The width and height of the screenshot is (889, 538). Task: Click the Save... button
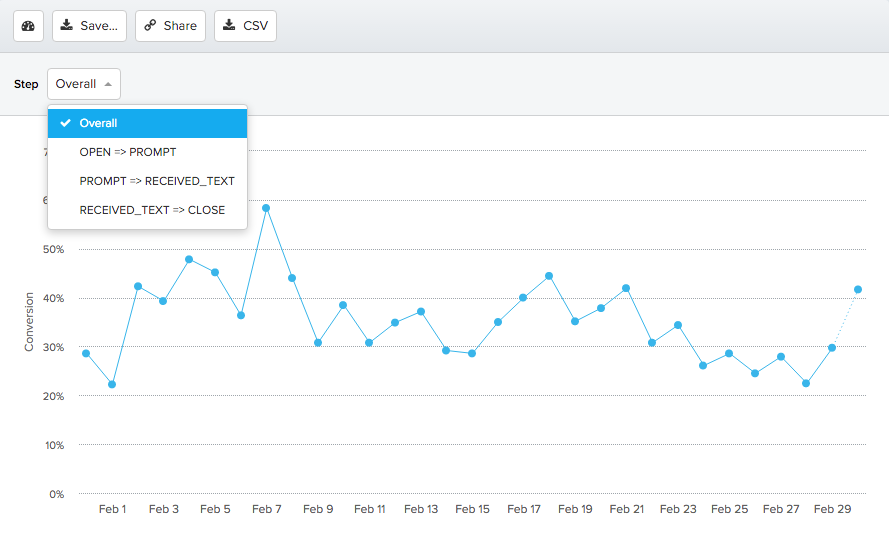(89, 26)
